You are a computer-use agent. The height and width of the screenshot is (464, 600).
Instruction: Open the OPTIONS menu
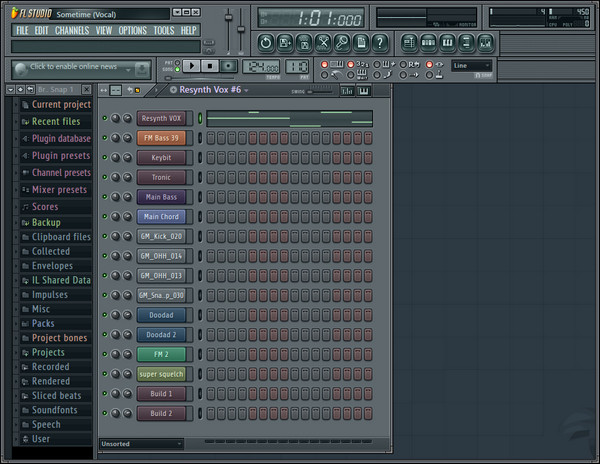(x=132, y=30)
